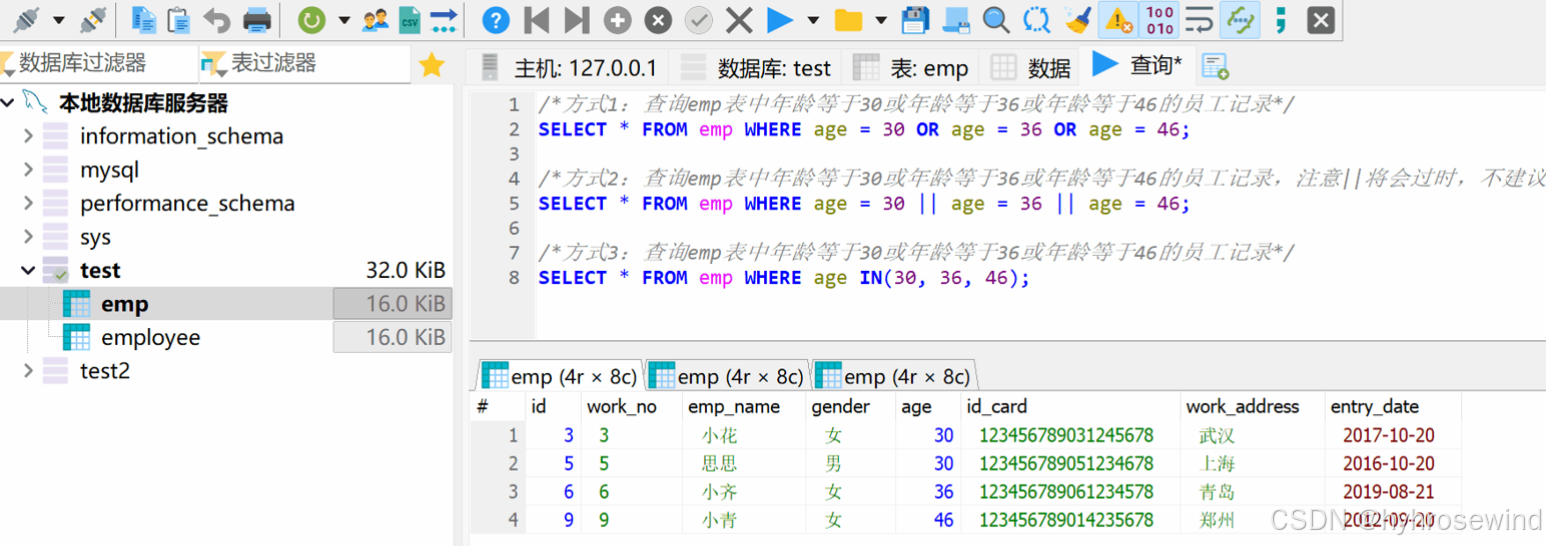Open the blue Help question mark
Viewport: 1546px width, 546px height.
(x=496, y=19)
